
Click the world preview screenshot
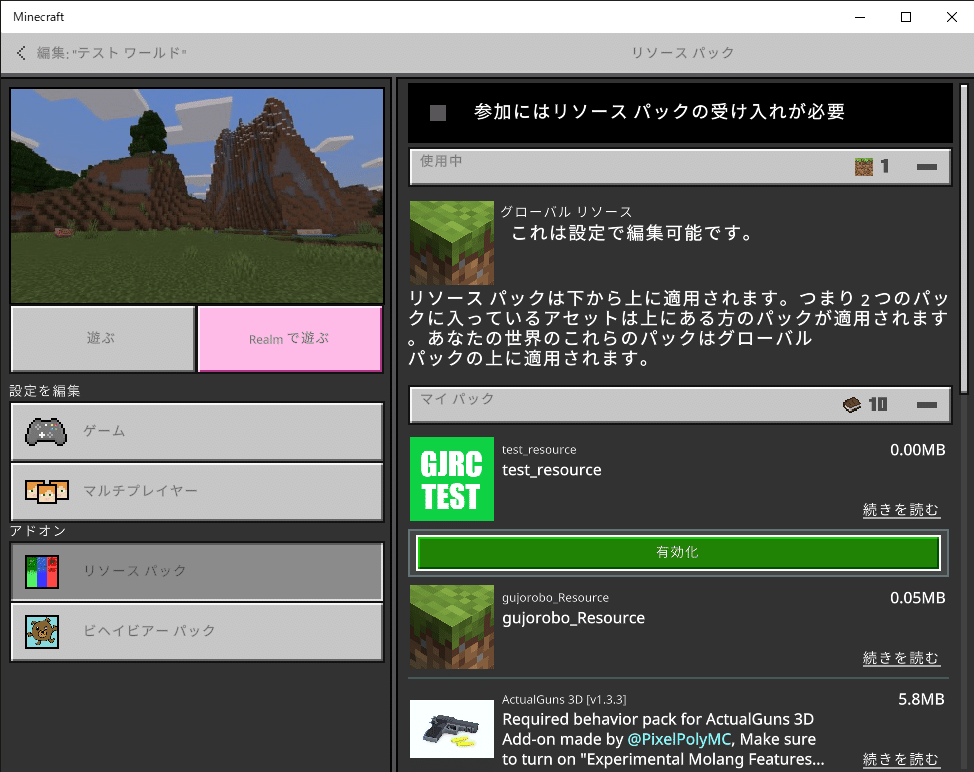[197, 196]
